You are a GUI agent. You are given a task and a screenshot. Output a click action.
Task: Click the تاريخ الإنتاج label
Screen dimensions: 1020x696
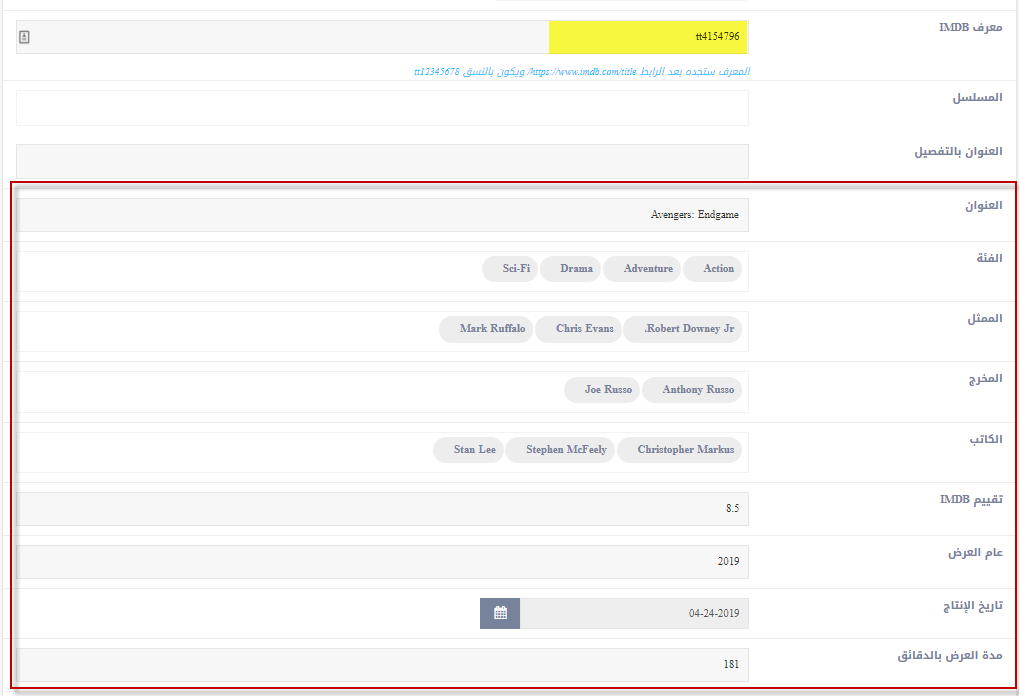(x=973, y=606)
